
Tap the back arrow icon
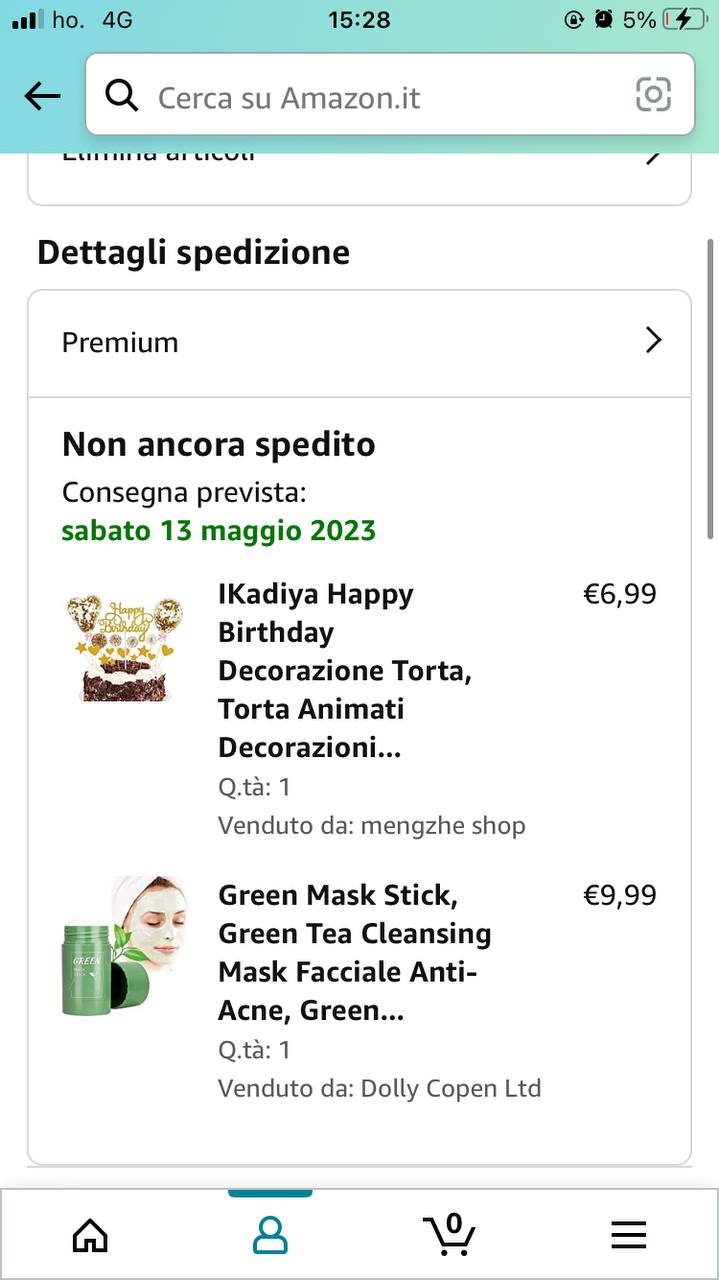coord(42,96)
